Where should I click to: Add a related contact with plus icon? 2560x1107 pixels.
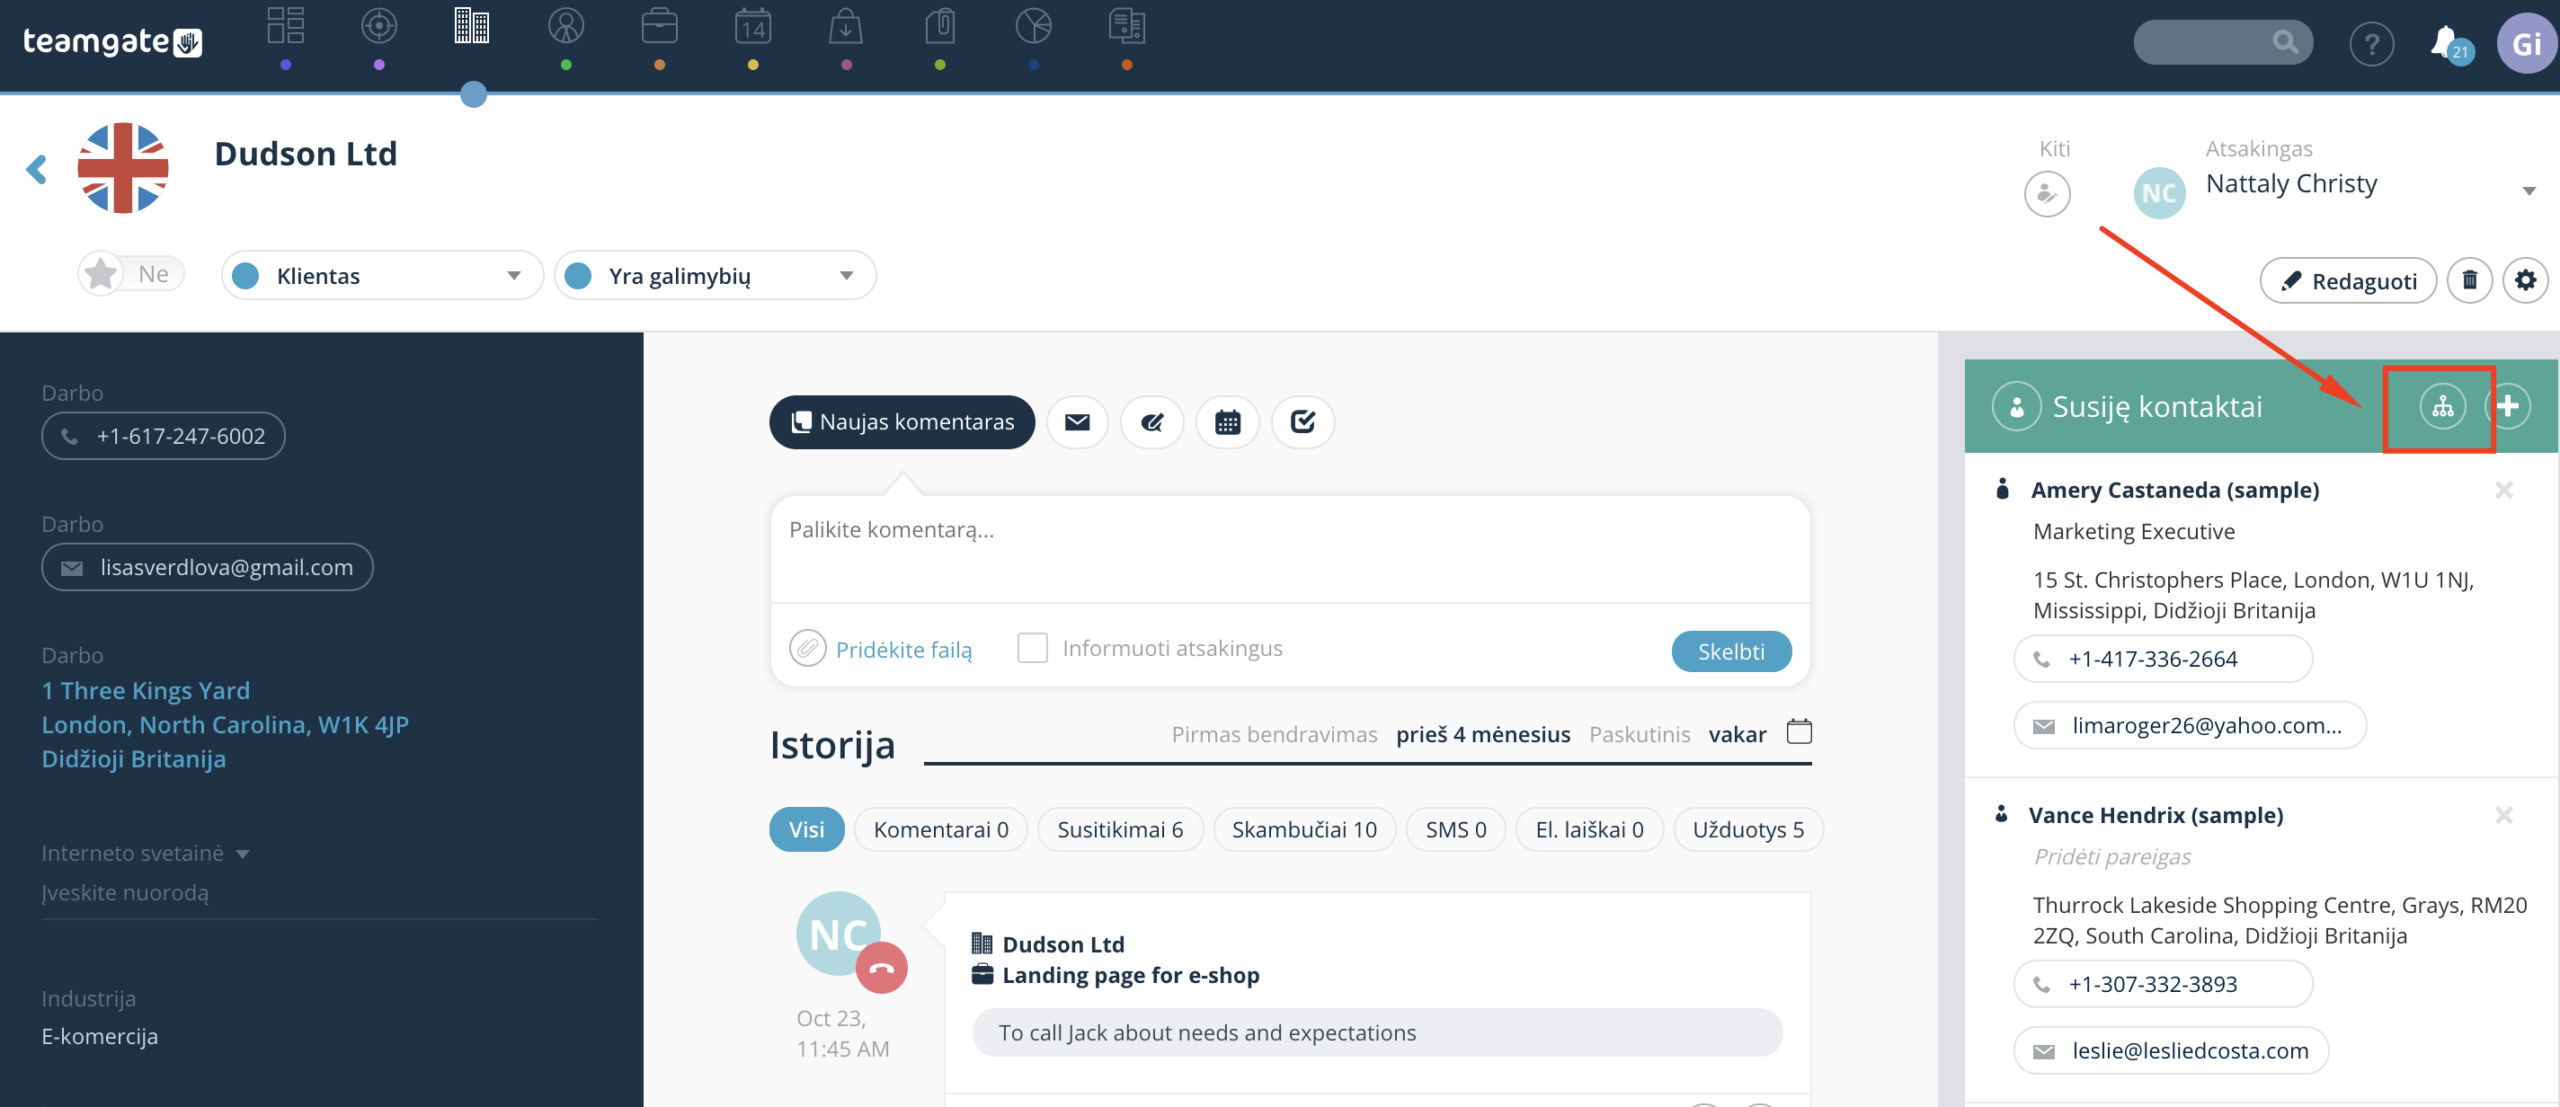coord(2507,406)
